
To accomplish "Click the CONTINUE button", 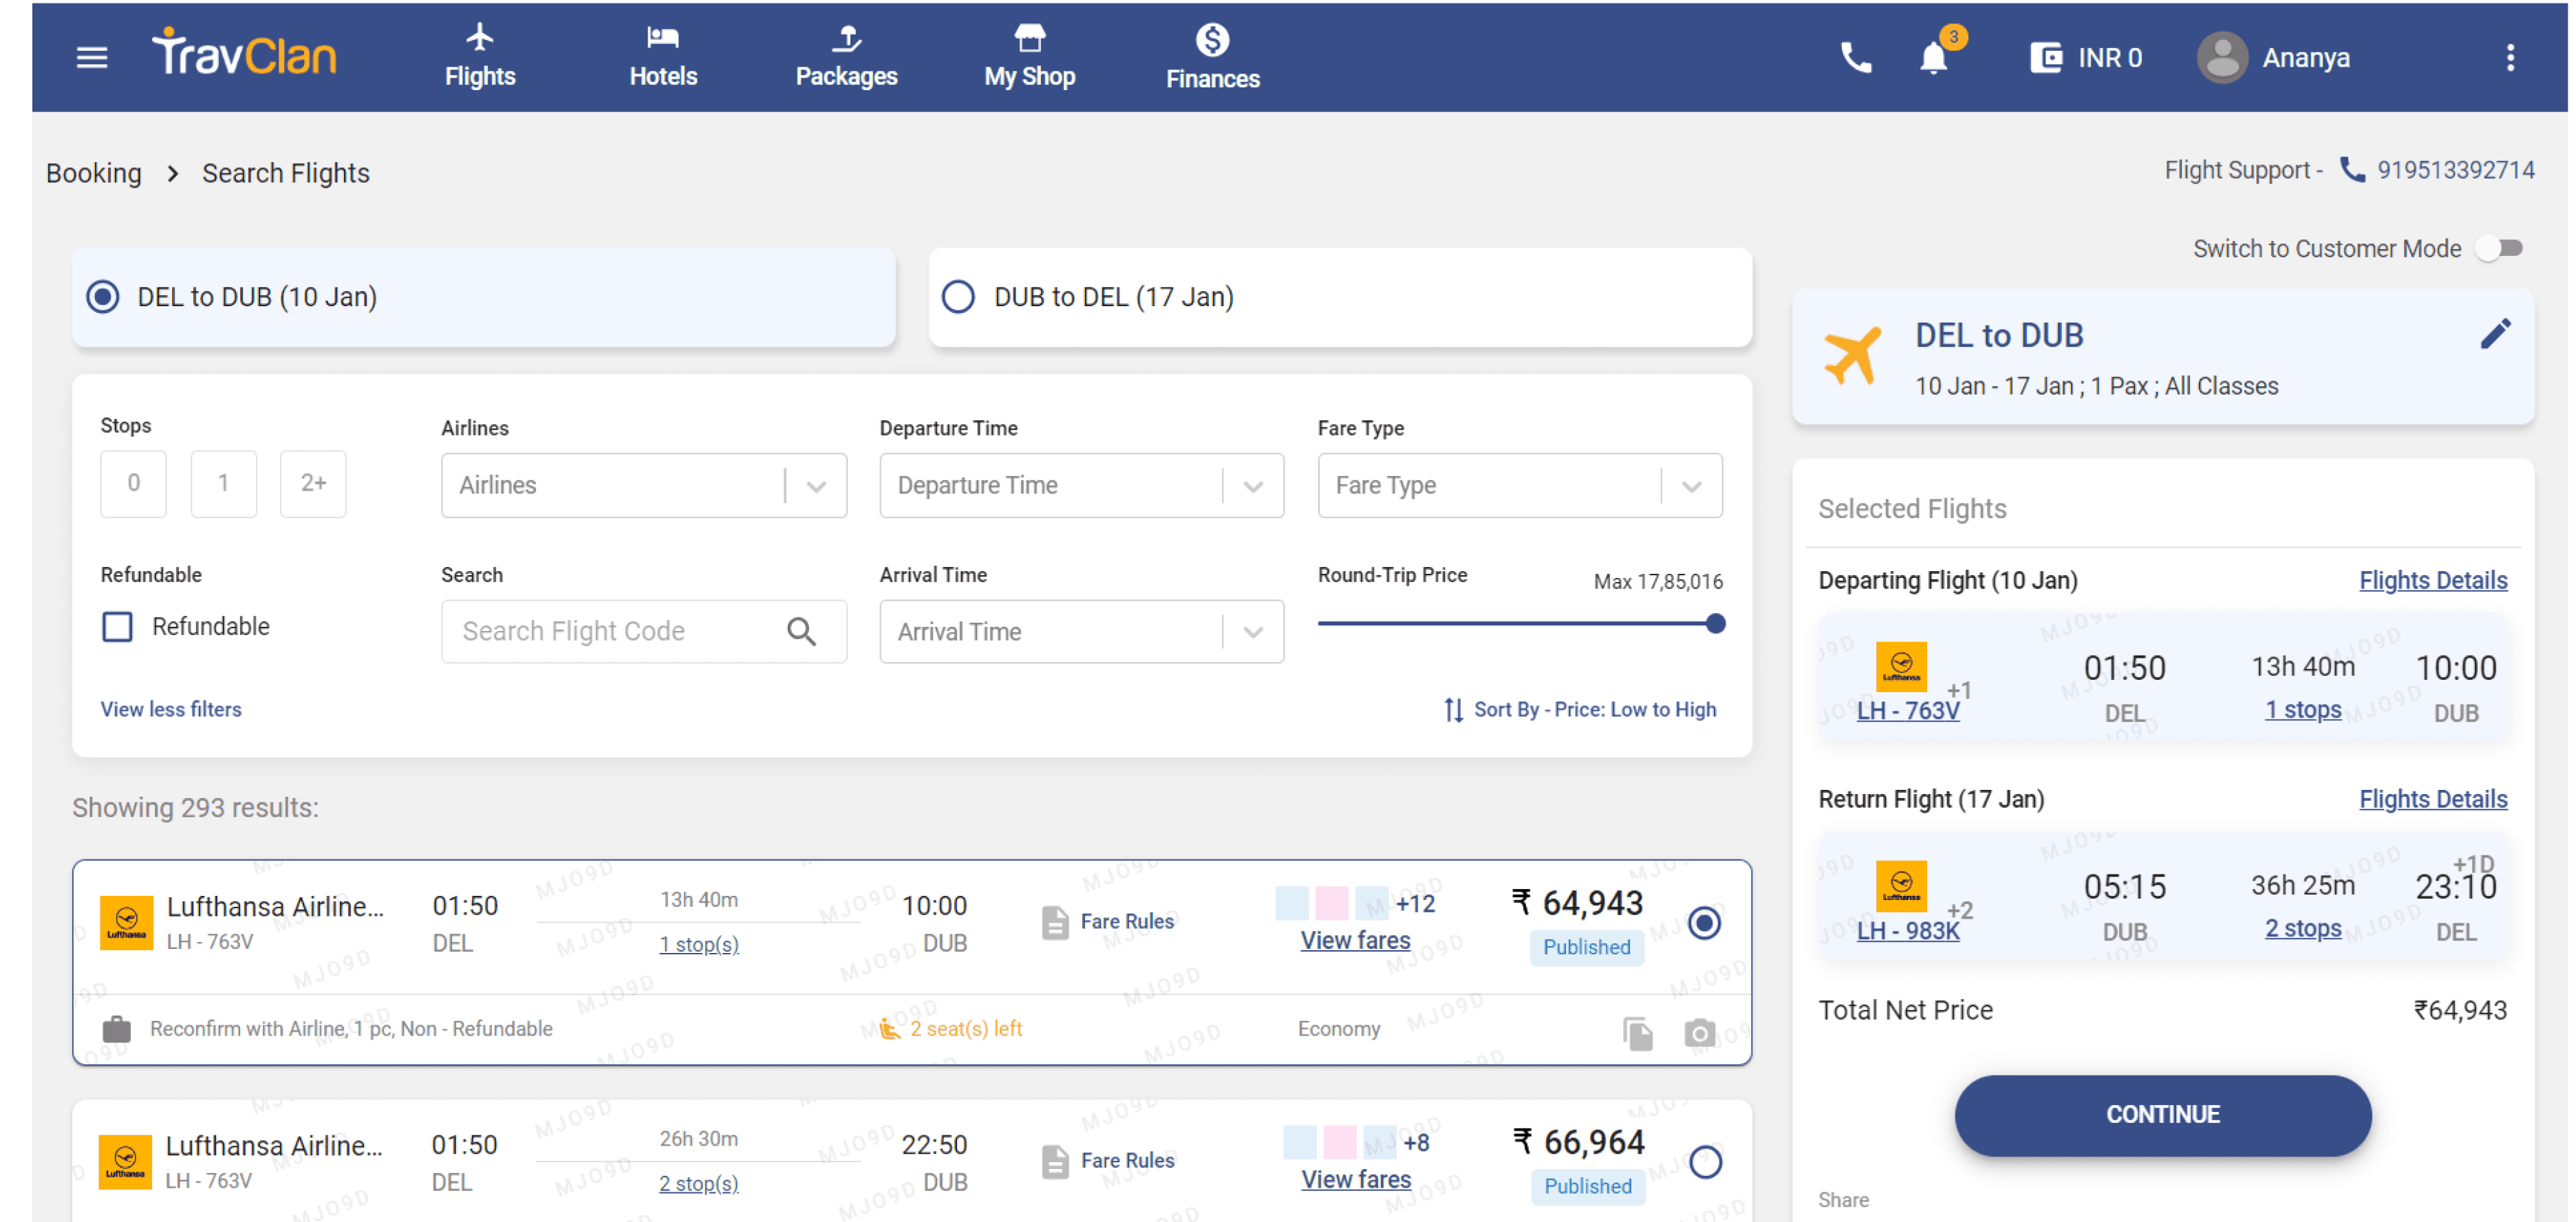I will point(2162,1115).
